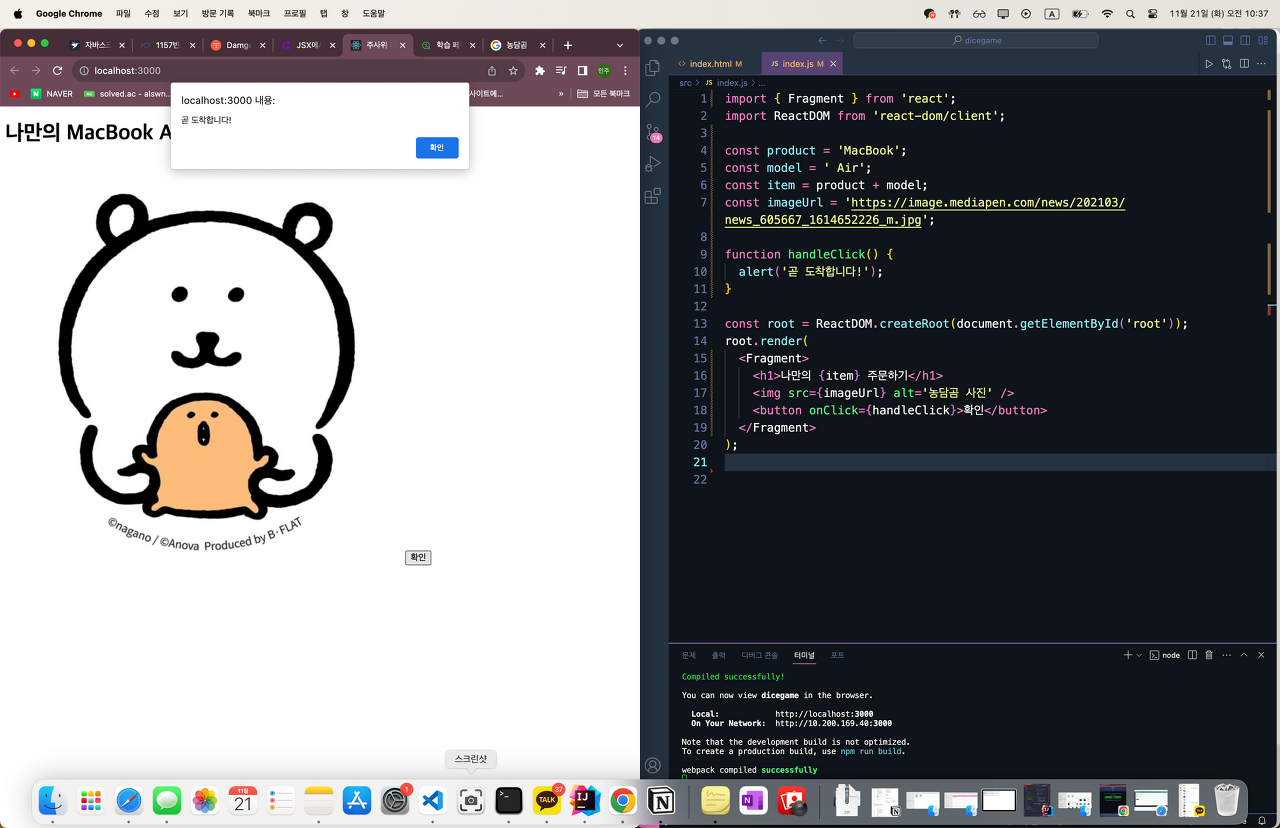Viewport: 1280px width, 828px height.
Task: Open Chrome three-dot menu
Action: [625, 71]
